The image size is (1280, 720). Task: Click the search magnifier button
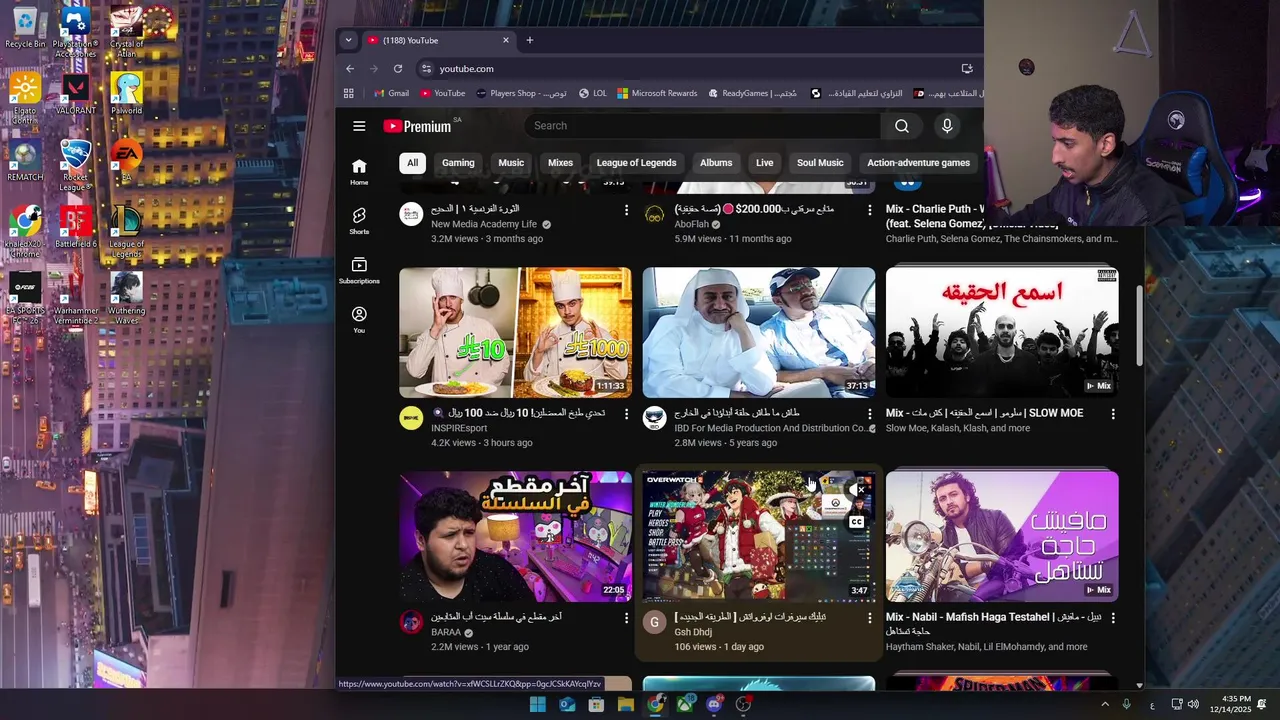(902, 126)
